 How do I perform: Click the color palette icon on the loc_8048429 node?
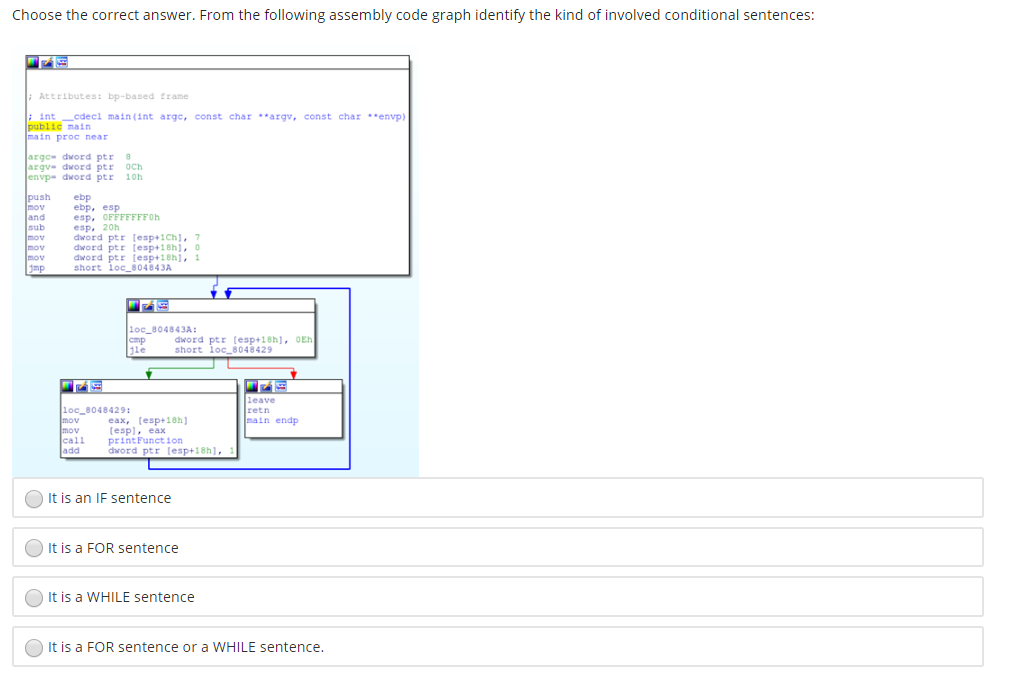pyautogui.click(x=68, y=387)
